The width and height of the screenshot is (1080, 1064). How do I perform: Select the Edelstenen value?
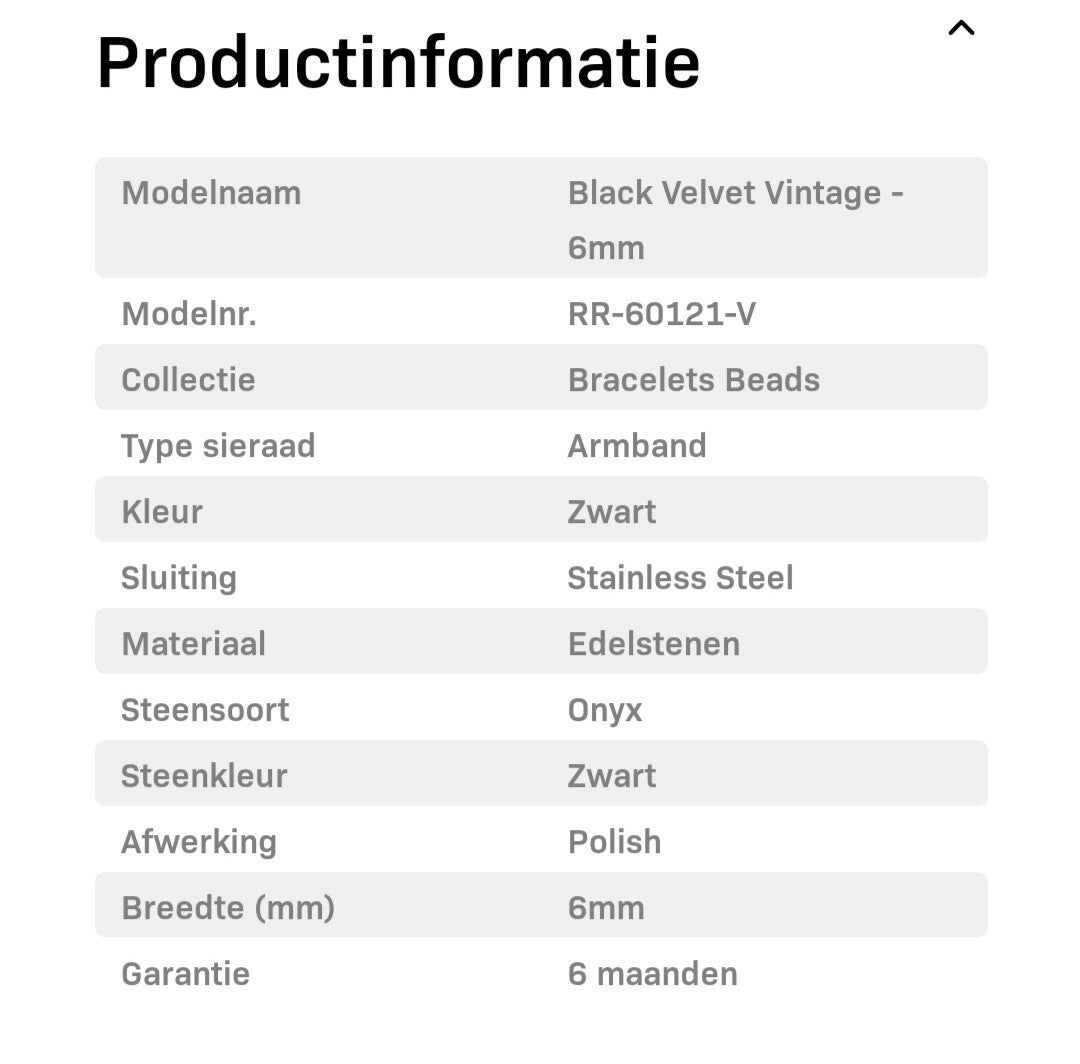point(653,644)
